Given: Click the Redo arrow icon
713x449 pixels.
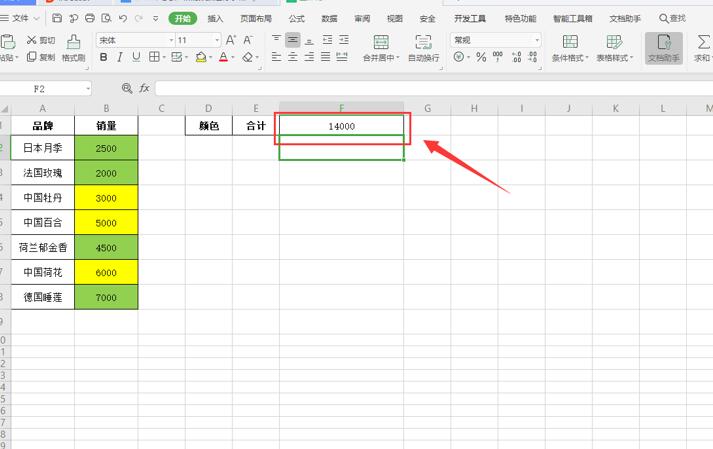Looking at the screenshot, I should pos(139,18).
